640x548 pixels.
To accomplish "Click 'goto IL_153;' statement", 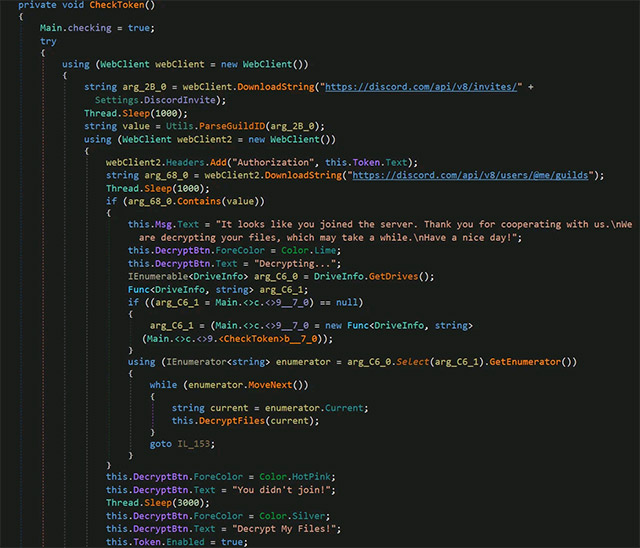I will click(182, 444).
